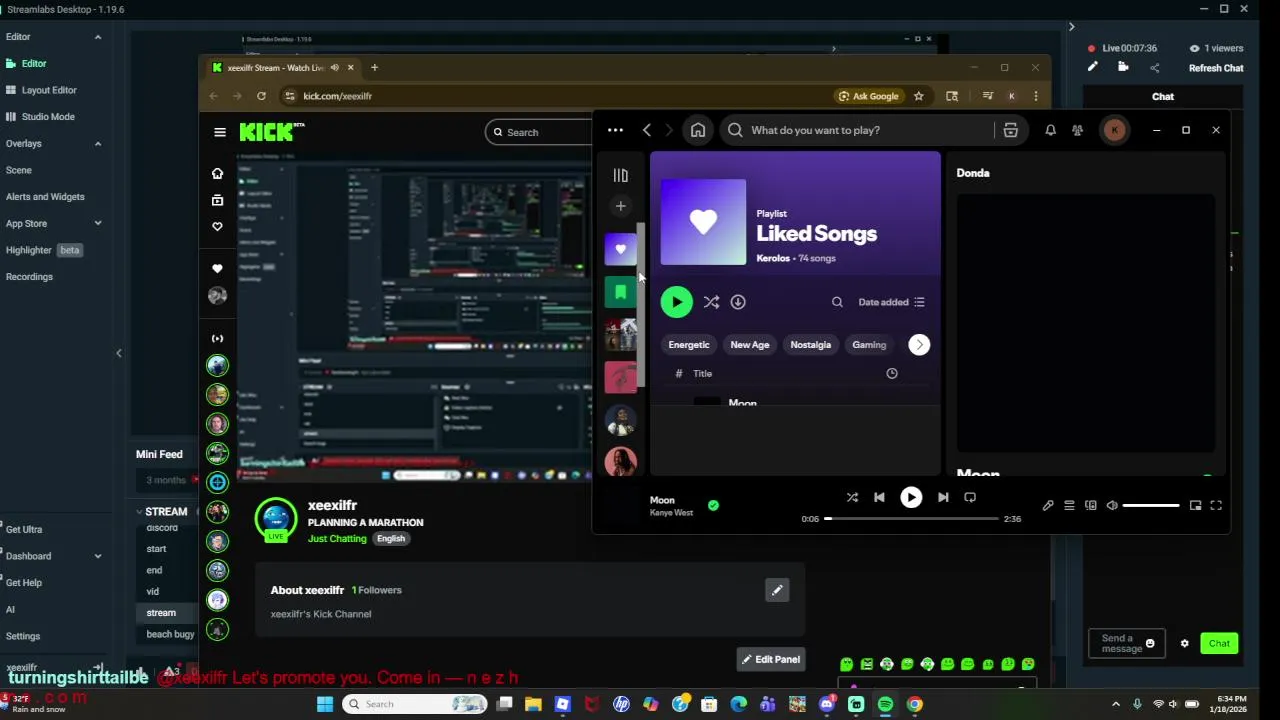Send message with green Chat button
The width and height of the screenshot is (1280, 720).
pos(1219,644)
